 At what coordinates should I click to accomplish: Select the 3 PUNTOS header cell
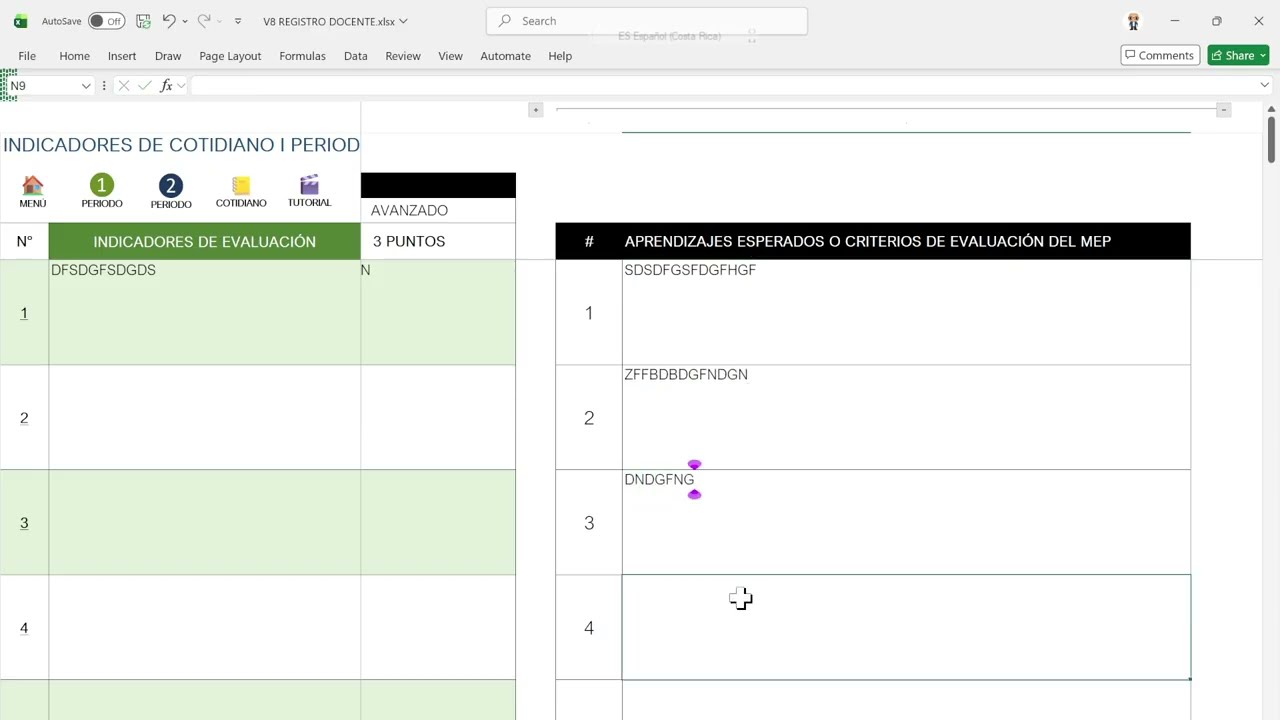438,241
